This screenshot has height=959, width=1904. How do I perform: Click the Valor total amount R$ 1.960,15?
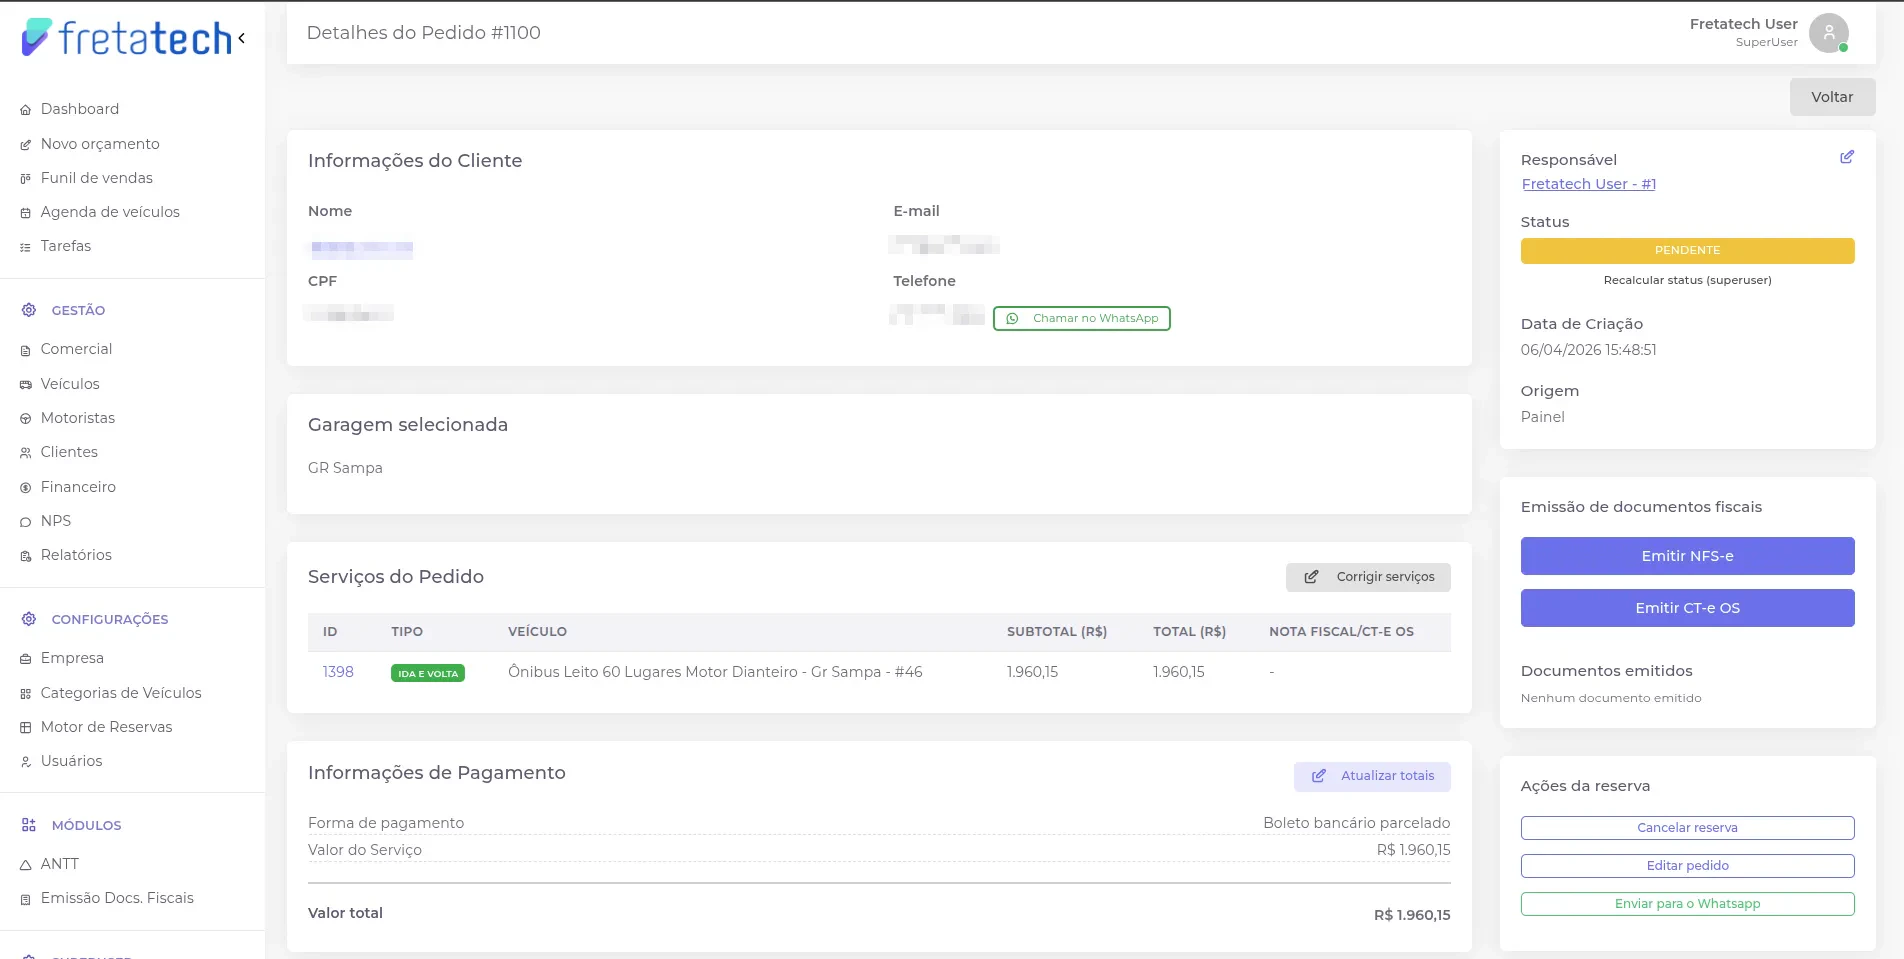tap(1412, 915)
